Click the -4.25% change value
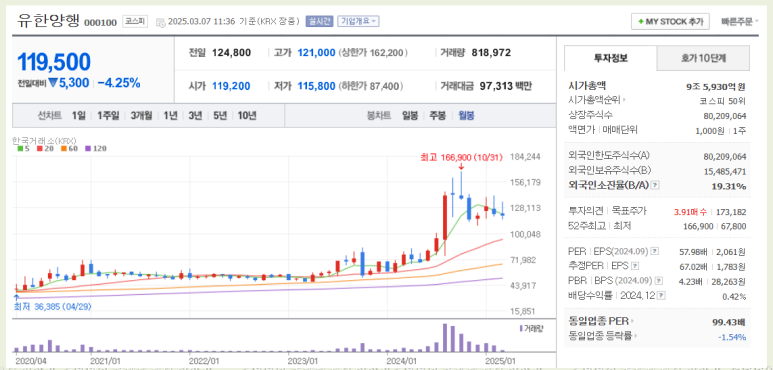Image resolution: width=773 pixels, height=370 pixels. pos(119,83)
